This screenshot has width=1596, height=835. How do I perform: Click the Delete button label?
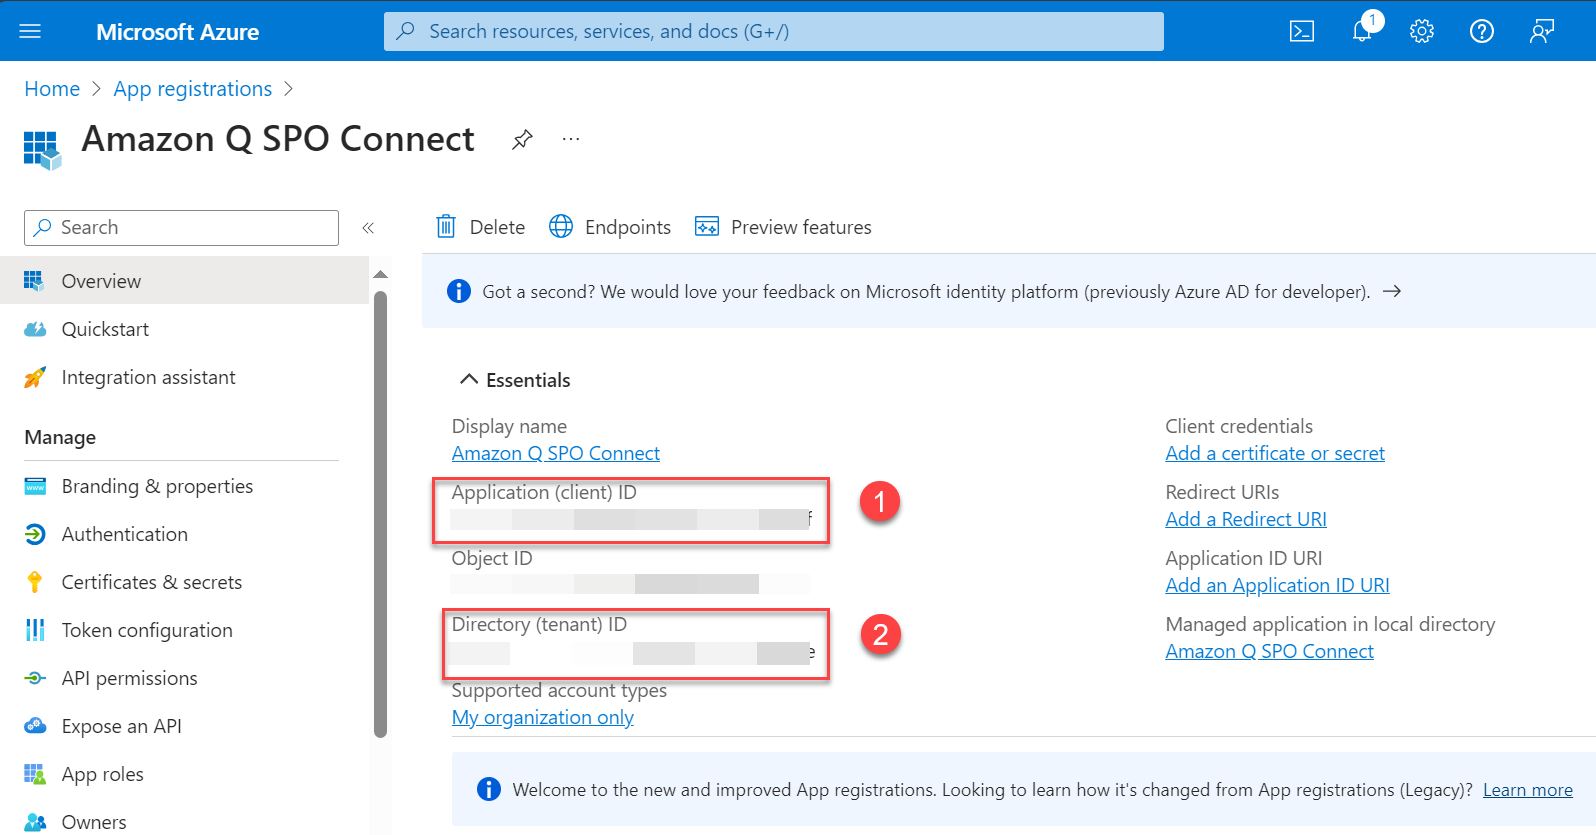(497, 227)
